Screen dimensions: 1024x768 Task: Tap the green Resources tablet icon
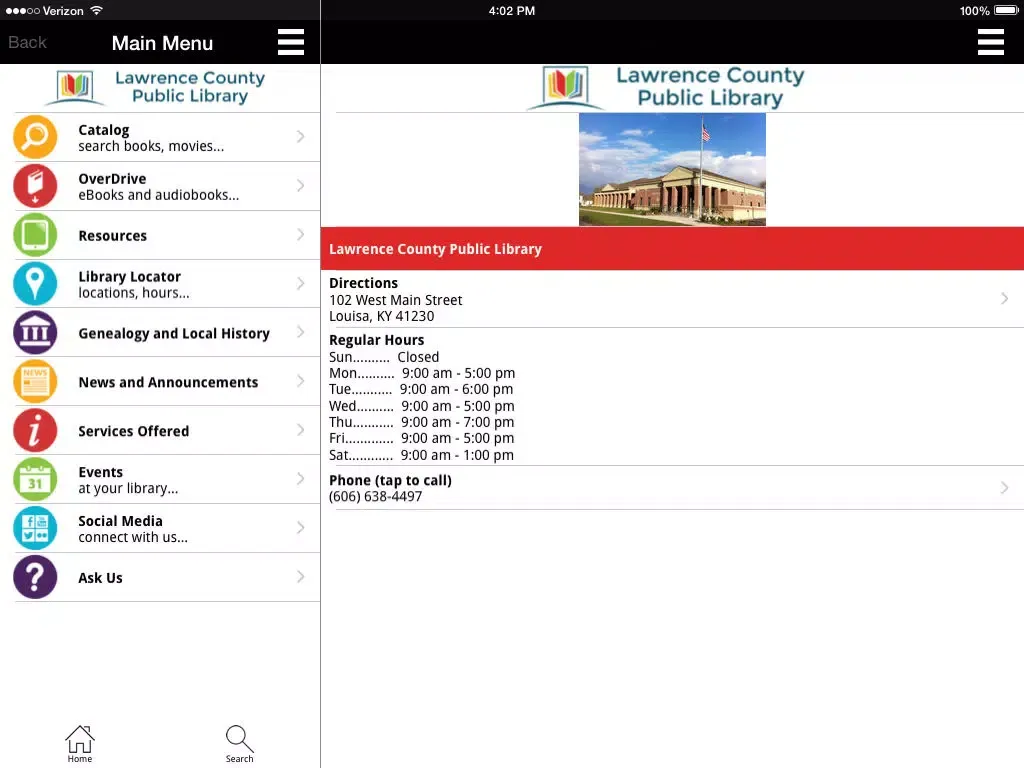(x=35, y=235)
